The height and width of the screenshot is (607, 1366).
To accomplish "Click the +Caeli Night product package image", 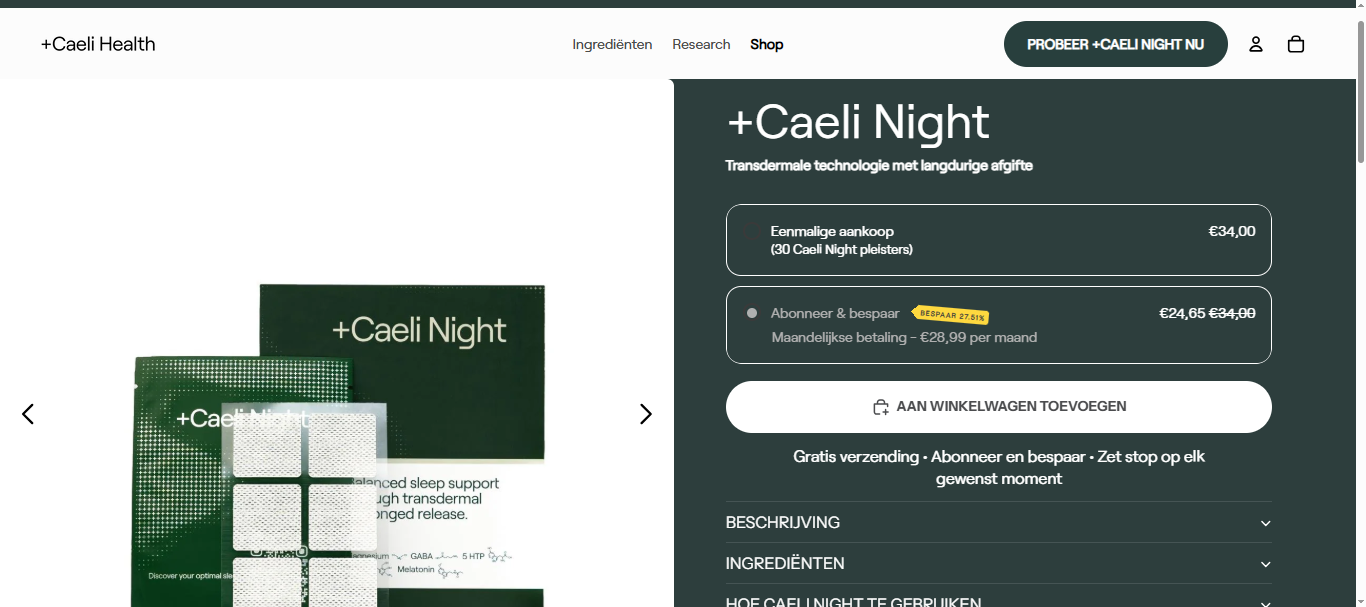I will coord(400,440).
